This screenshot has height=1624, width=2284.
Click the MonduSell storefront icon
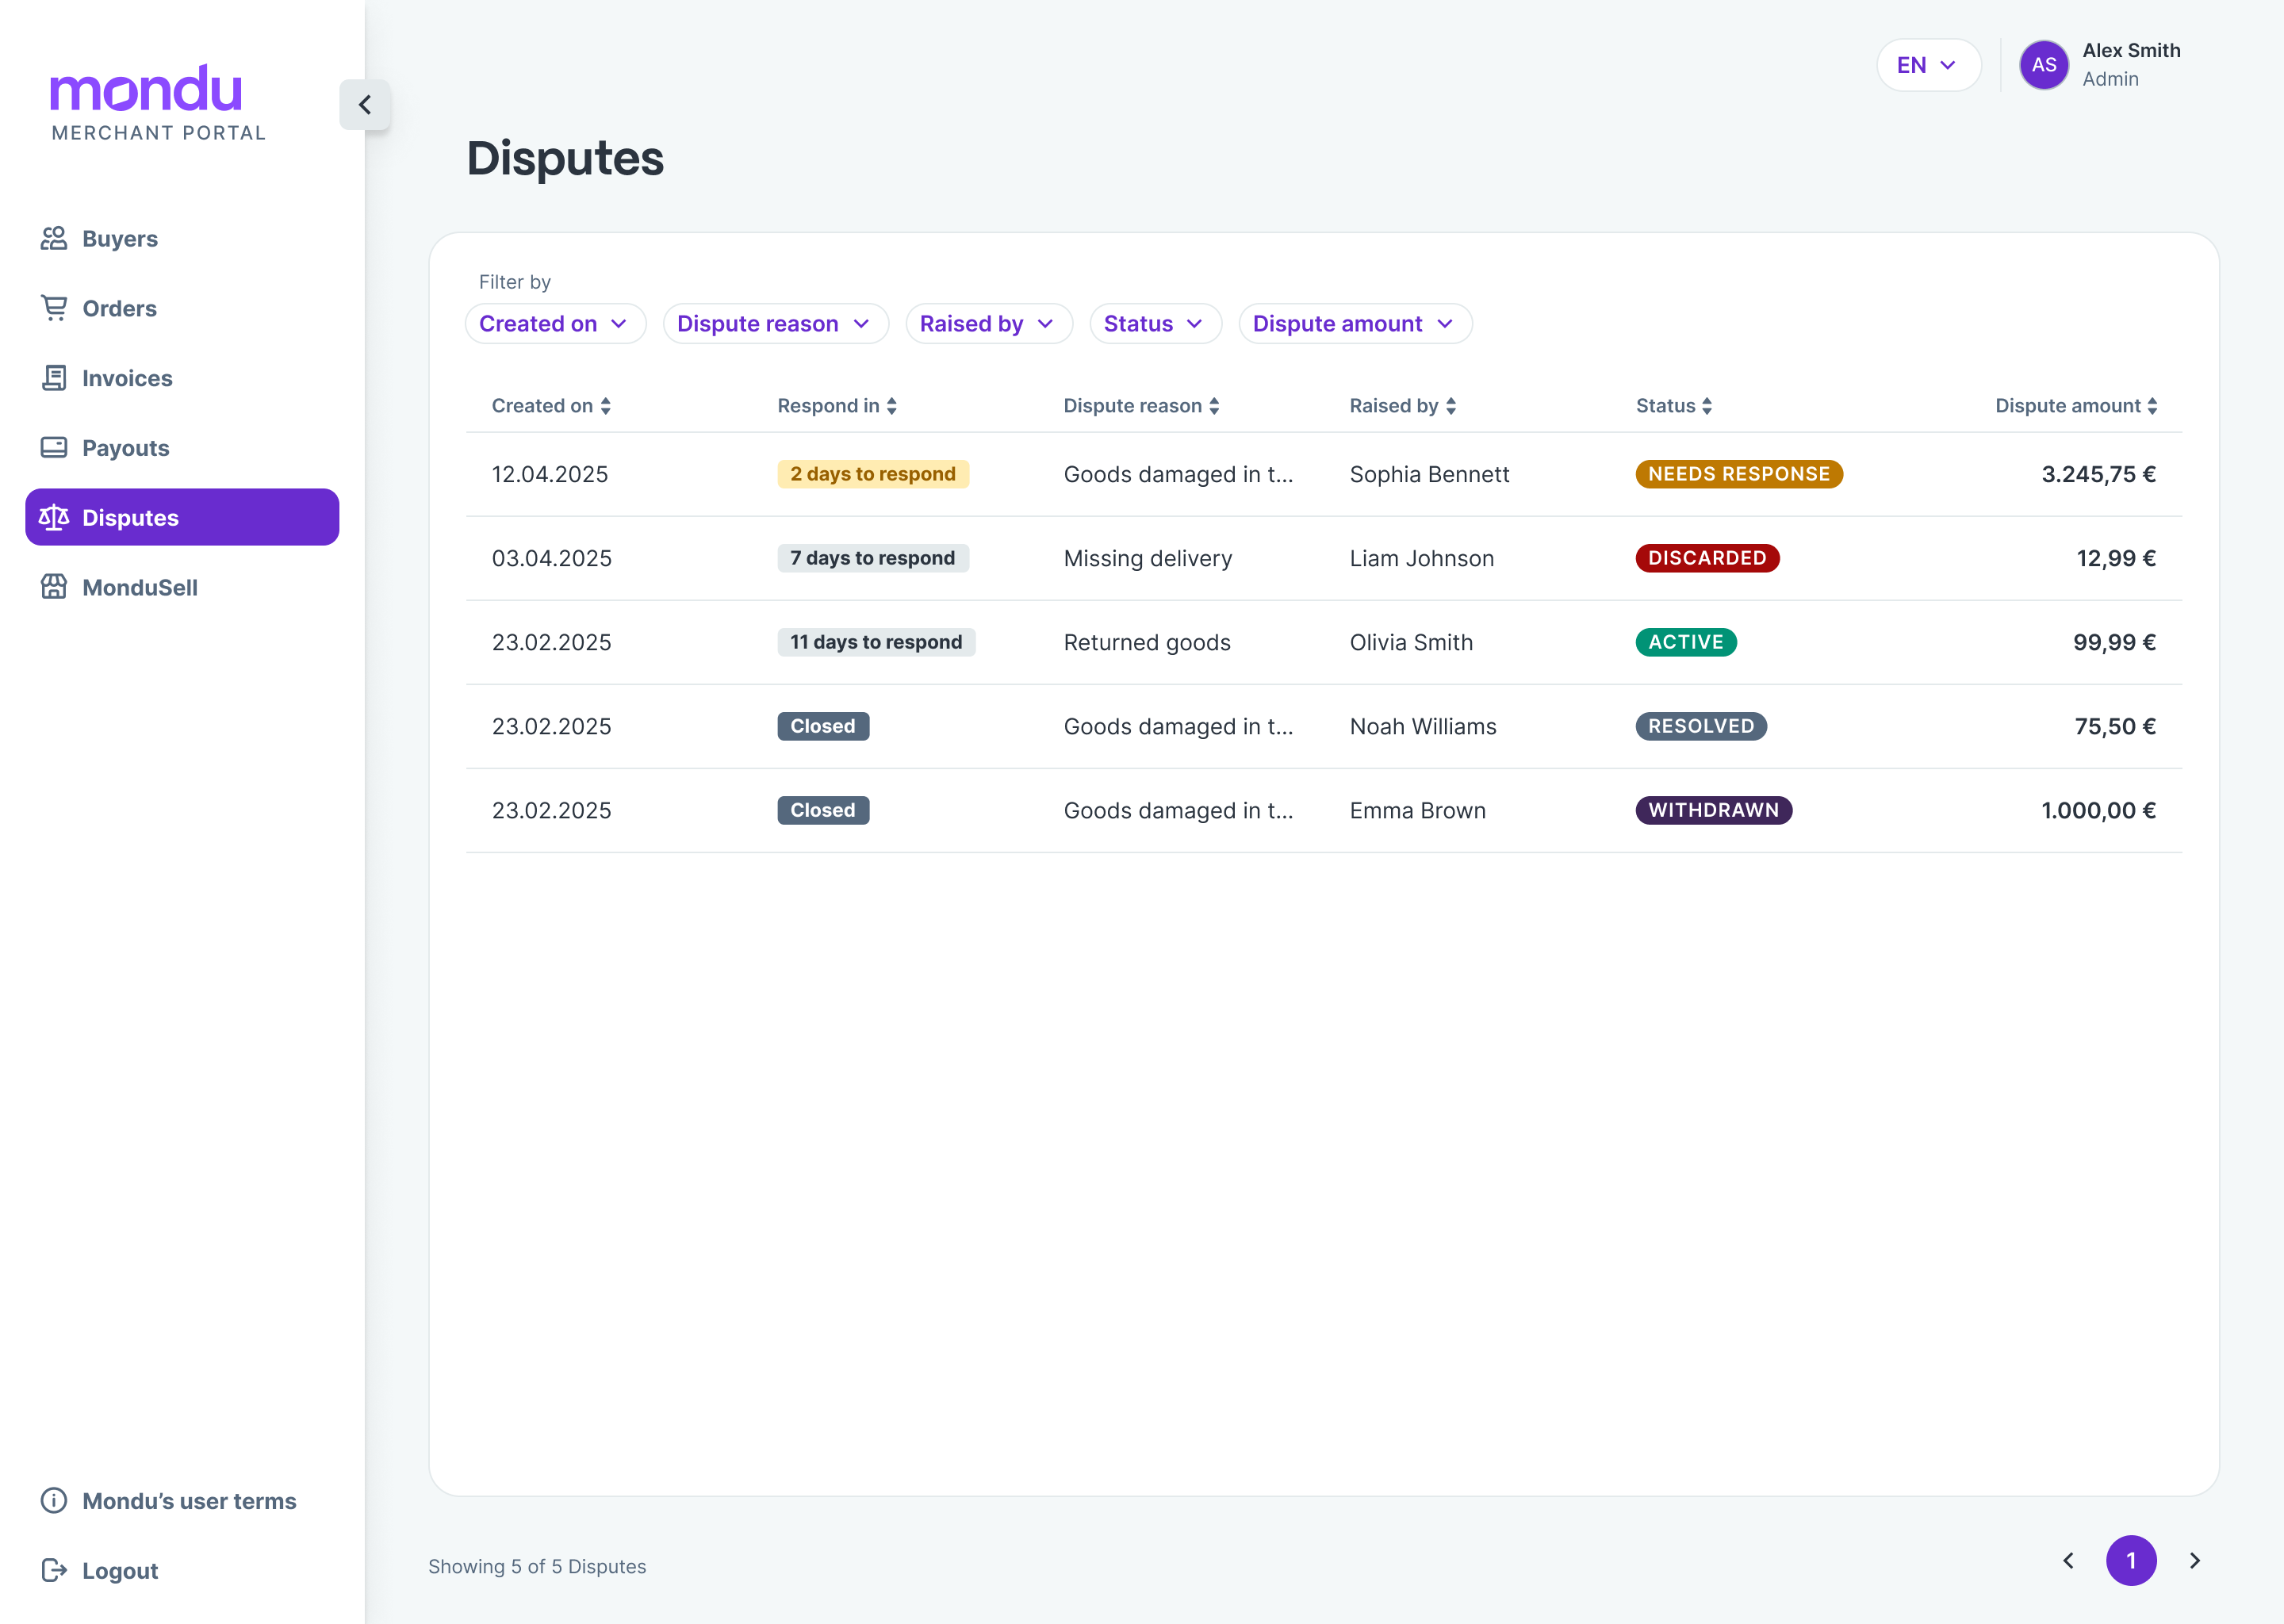54,587
